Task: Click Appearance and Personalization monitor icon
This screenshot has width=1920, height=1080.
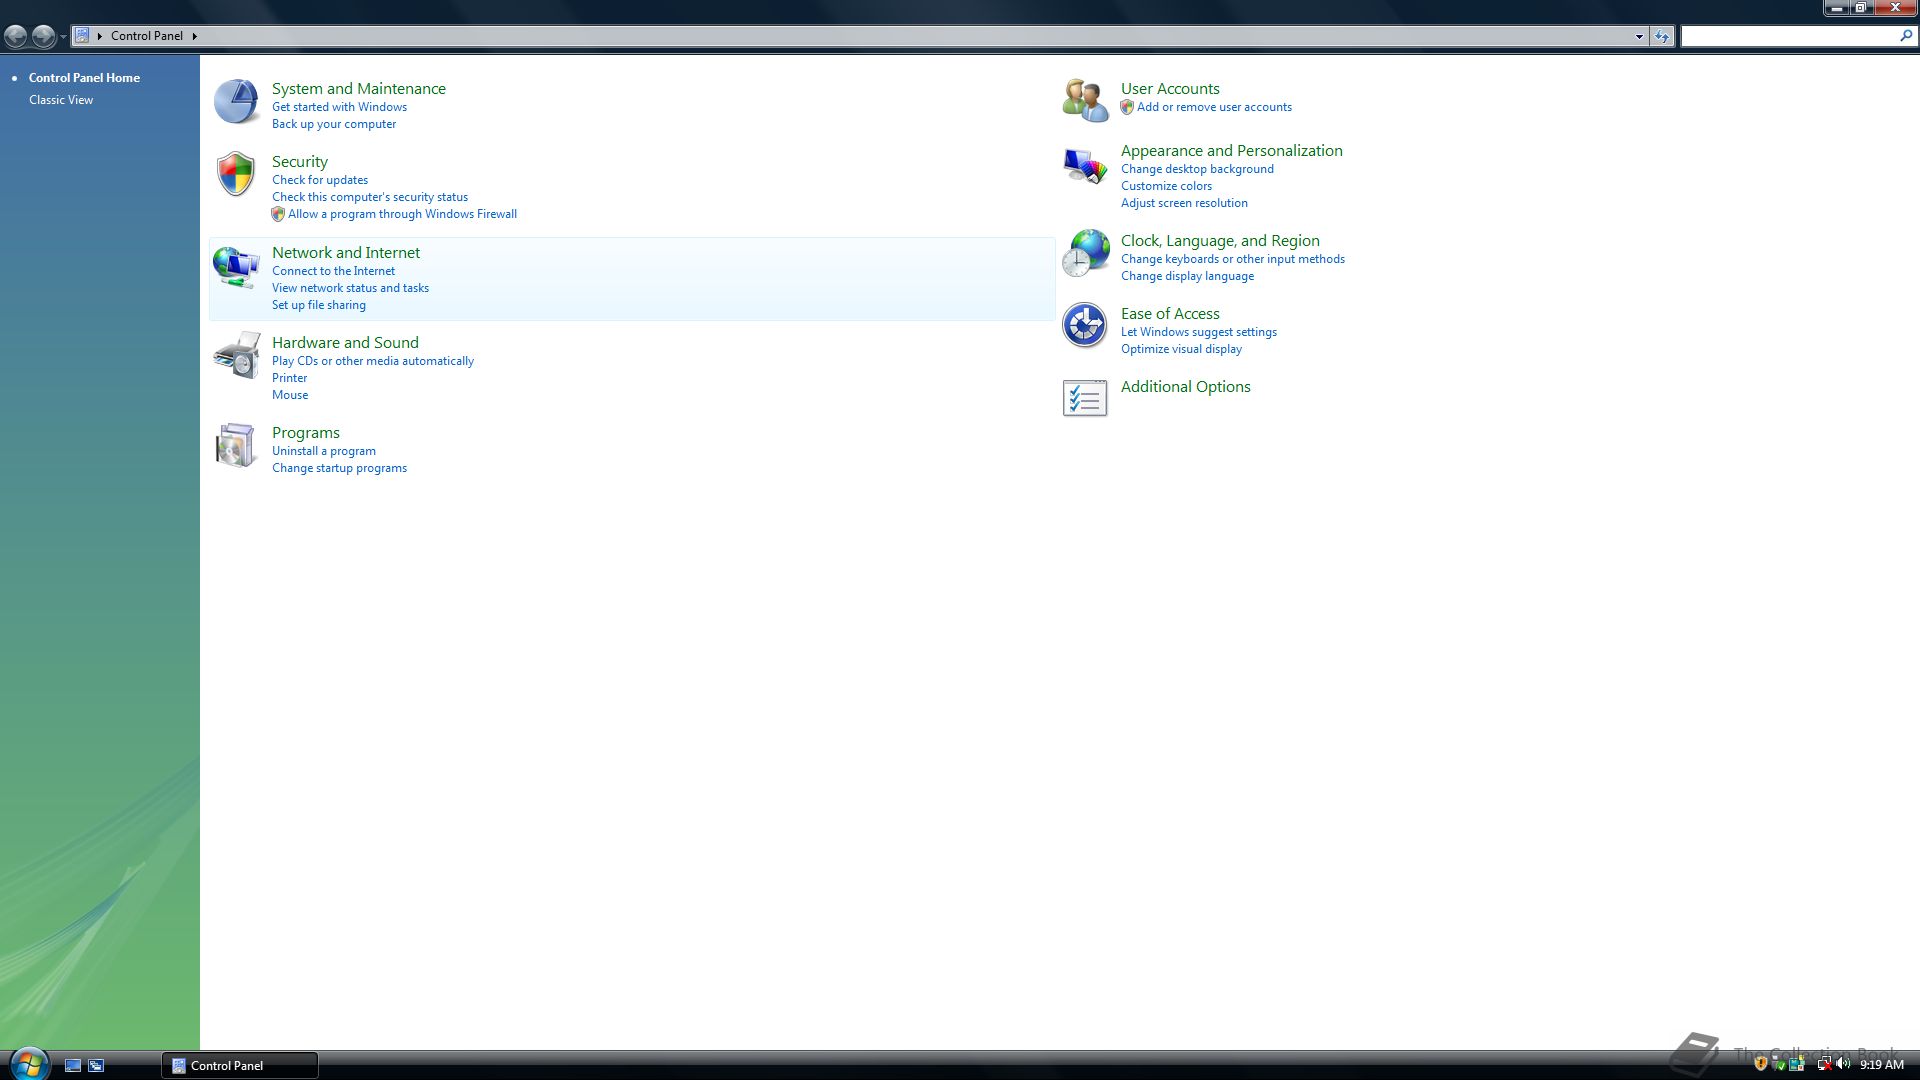Action: (1085, 166)
